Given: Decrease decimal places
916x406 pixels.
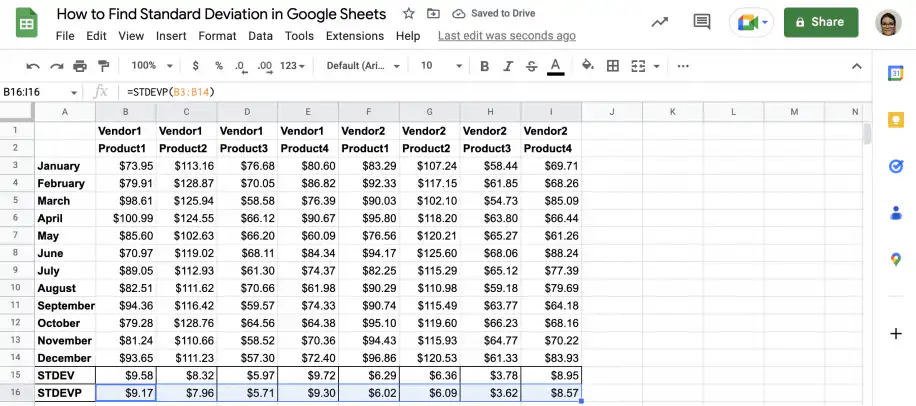Looking at the screenshot, I should 241,66.
